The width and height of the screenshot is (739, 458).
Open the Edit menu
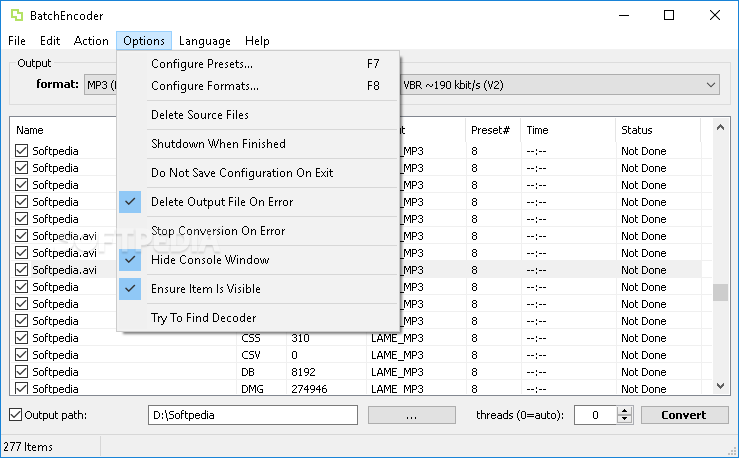(49, 41)
